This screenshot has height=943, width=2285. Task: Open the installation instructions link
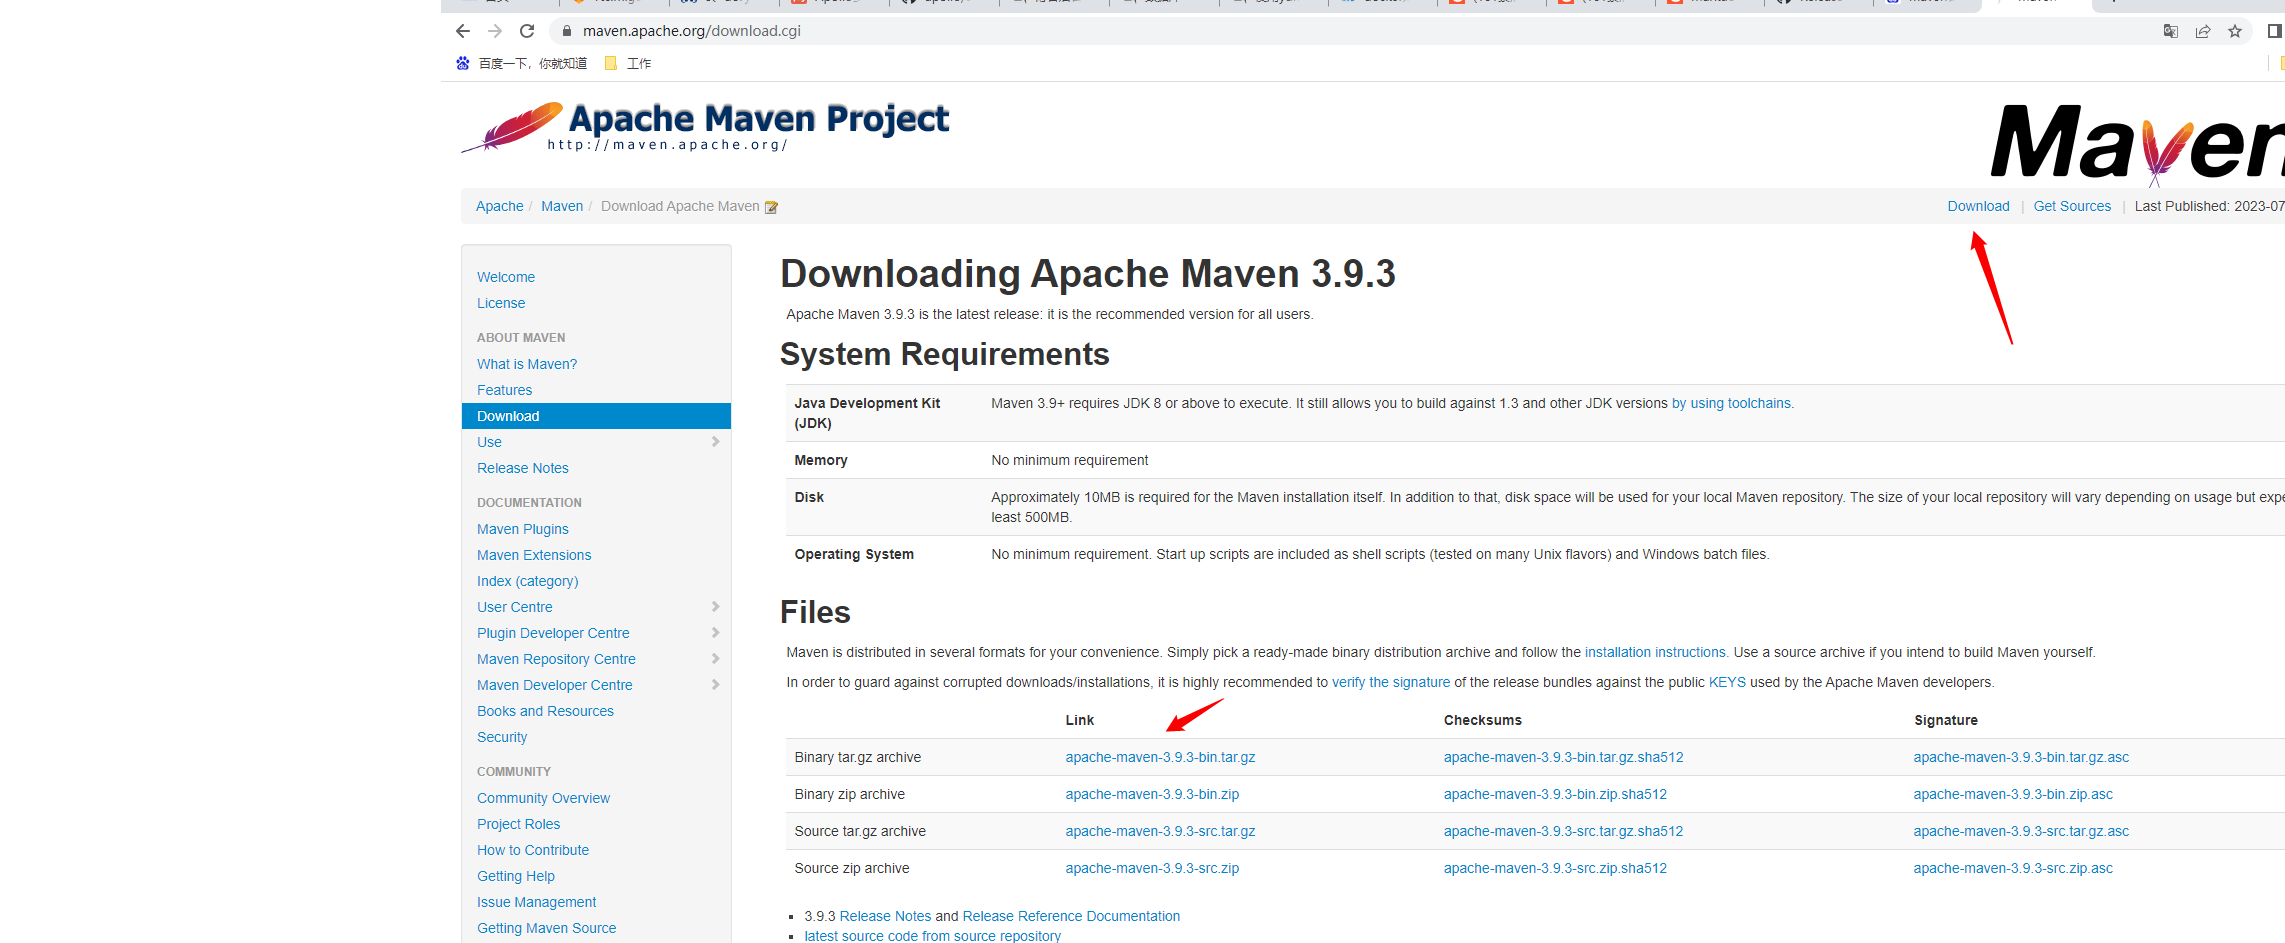pyautogui.click(x=1655, y=652)
